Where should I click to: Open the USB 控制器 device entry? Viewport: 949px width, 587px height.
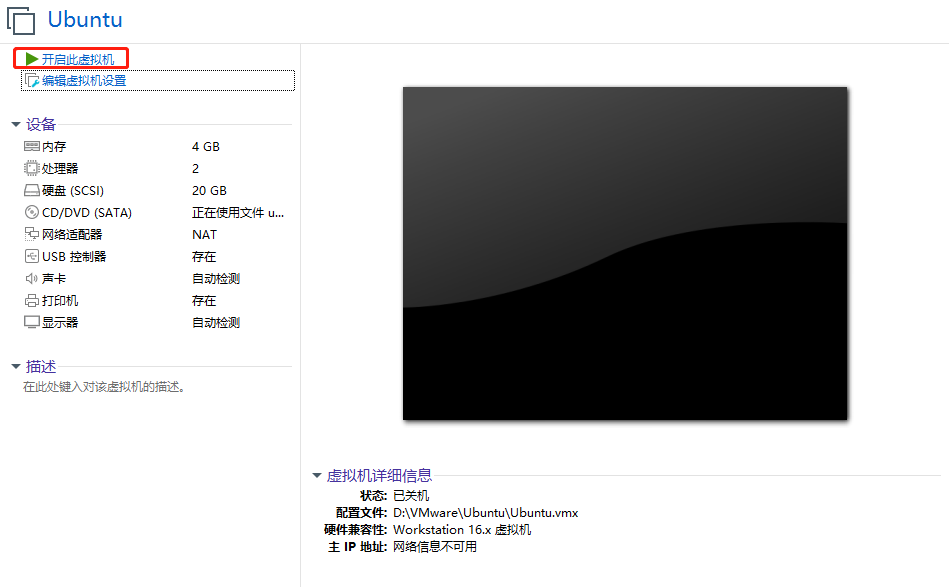[x=74, y=257]
